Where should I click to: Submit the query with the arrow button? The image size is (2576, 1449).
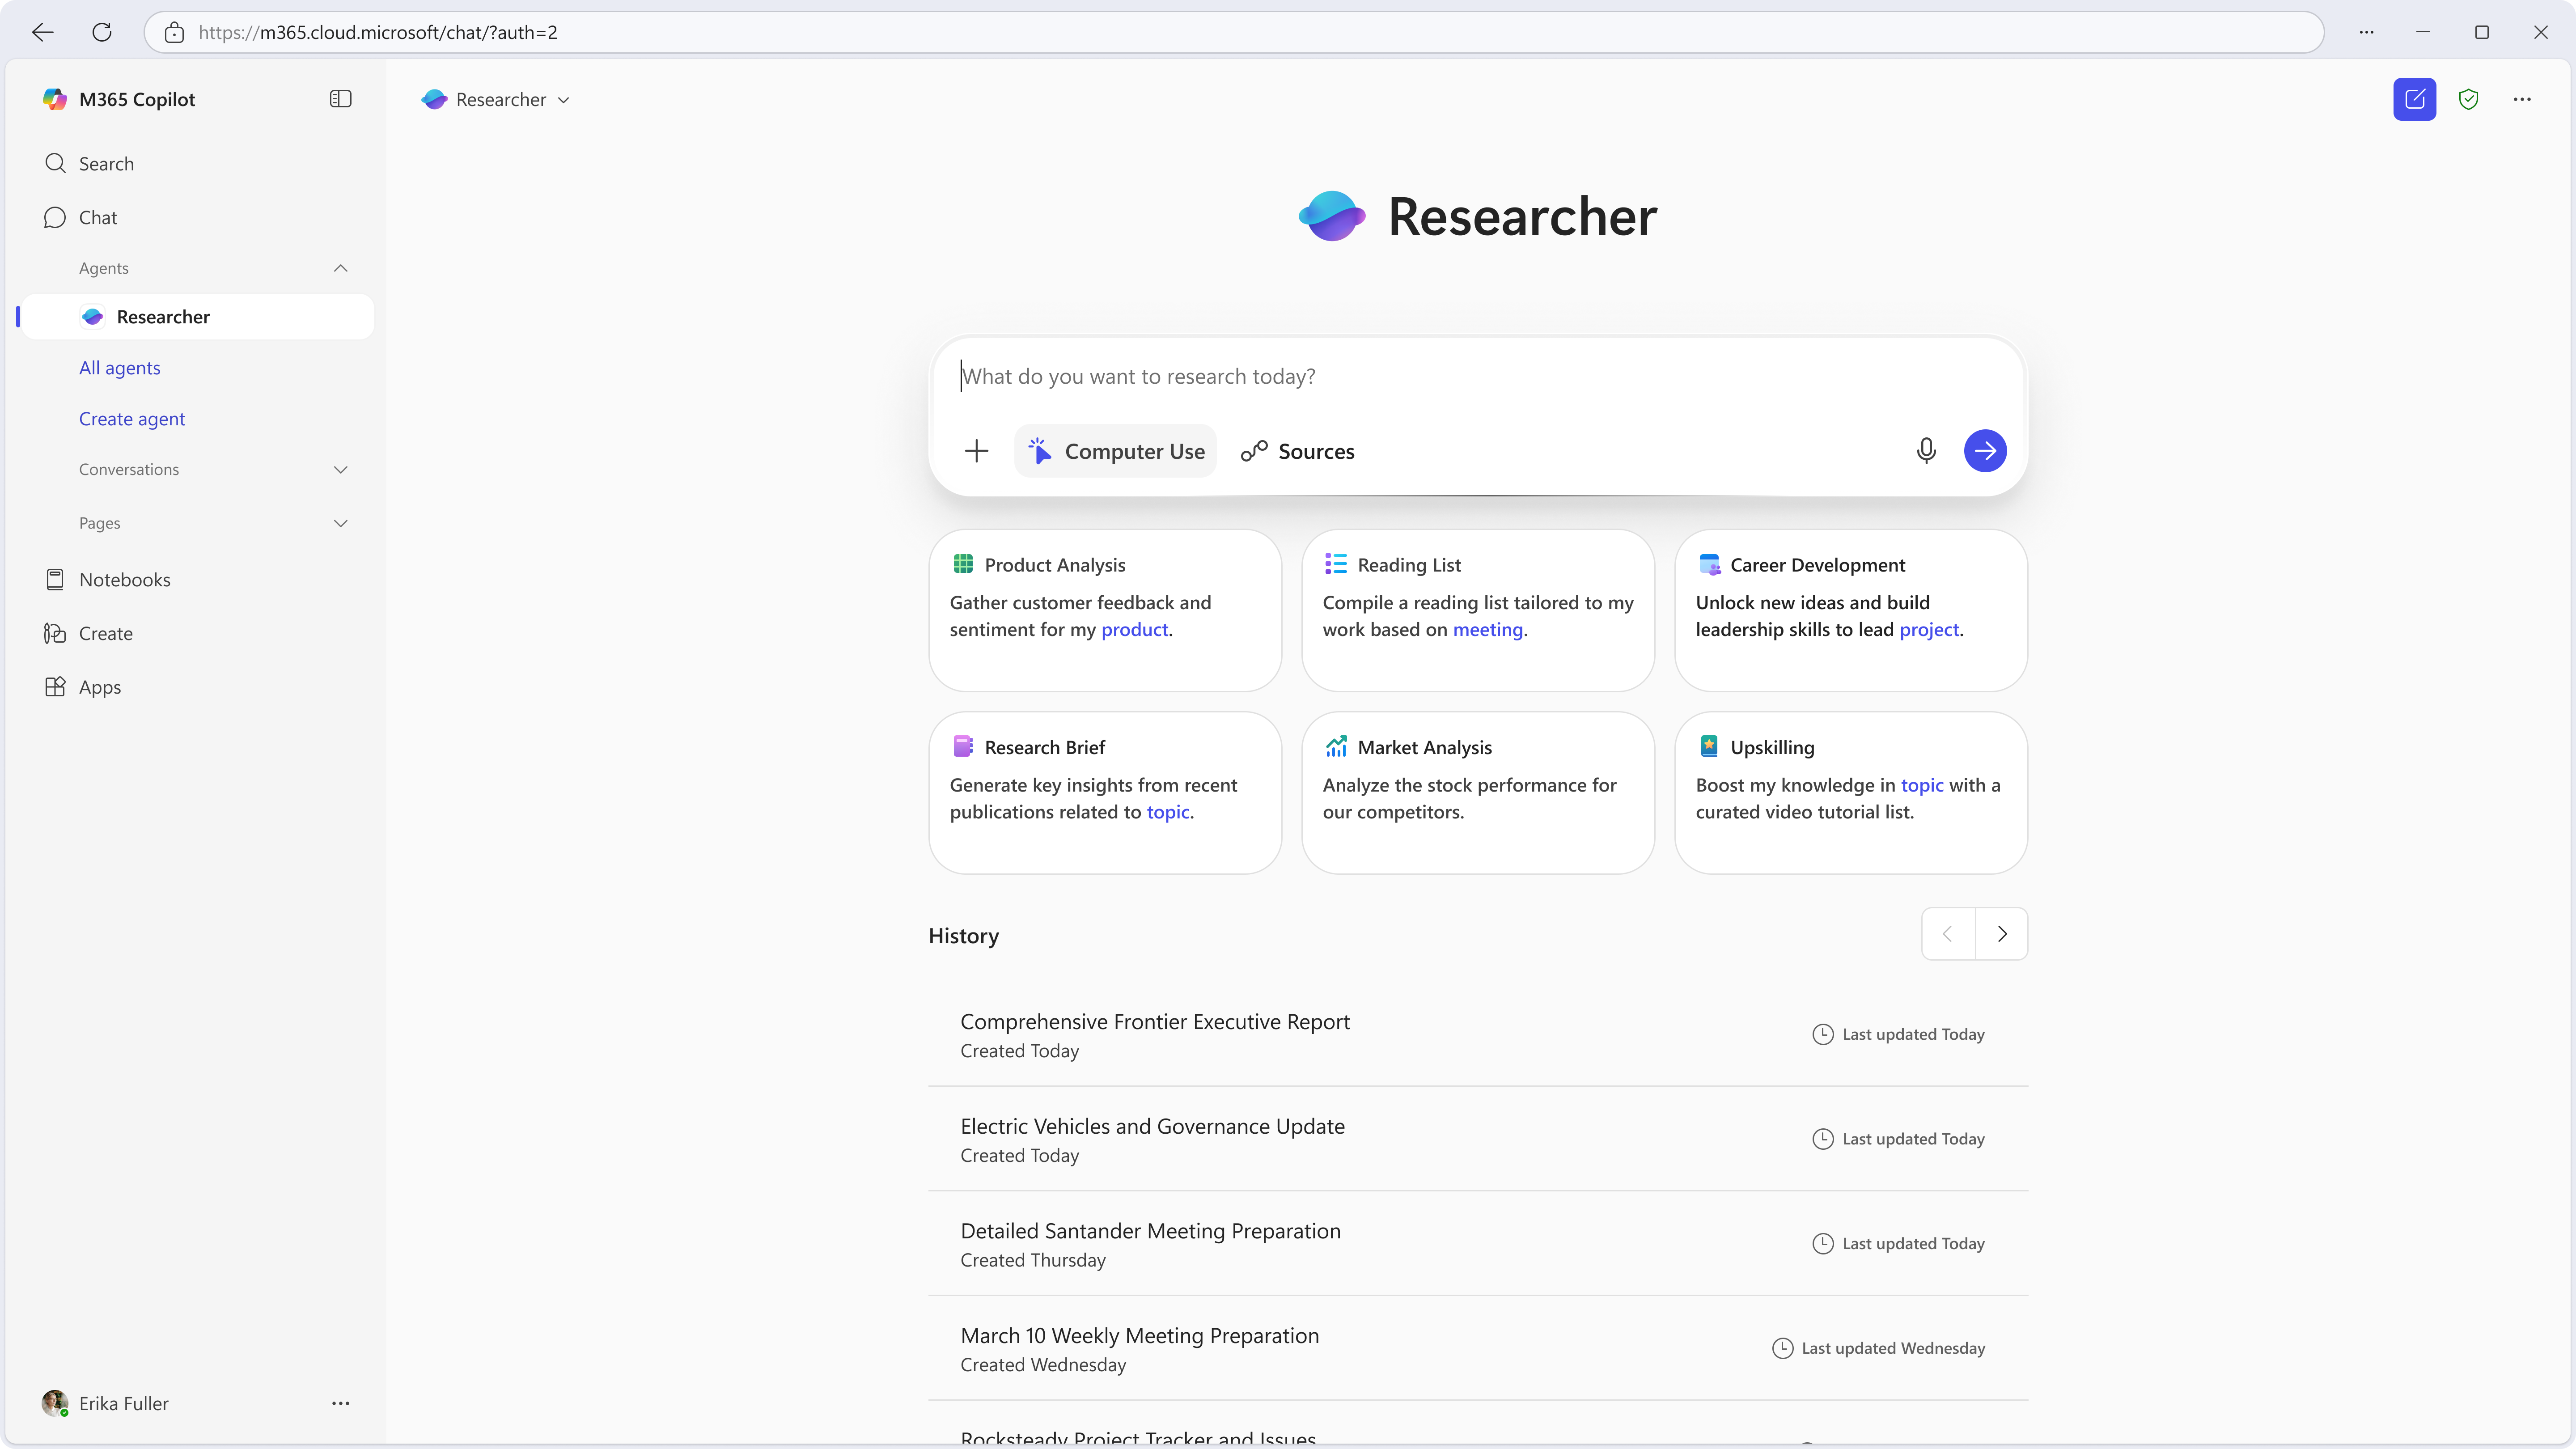click(1986, 451)
